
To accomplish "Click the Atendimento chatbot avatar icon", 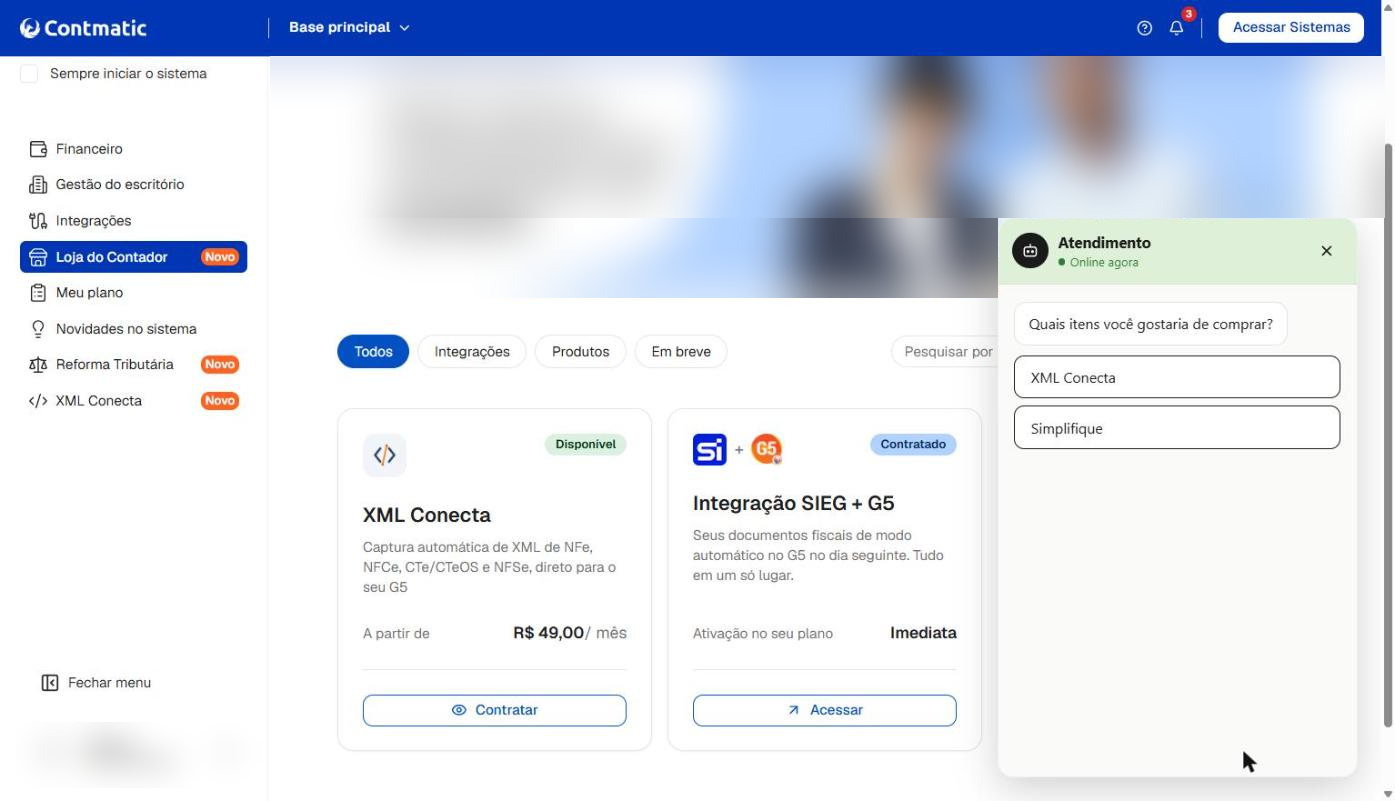I will coord(1030,251).
